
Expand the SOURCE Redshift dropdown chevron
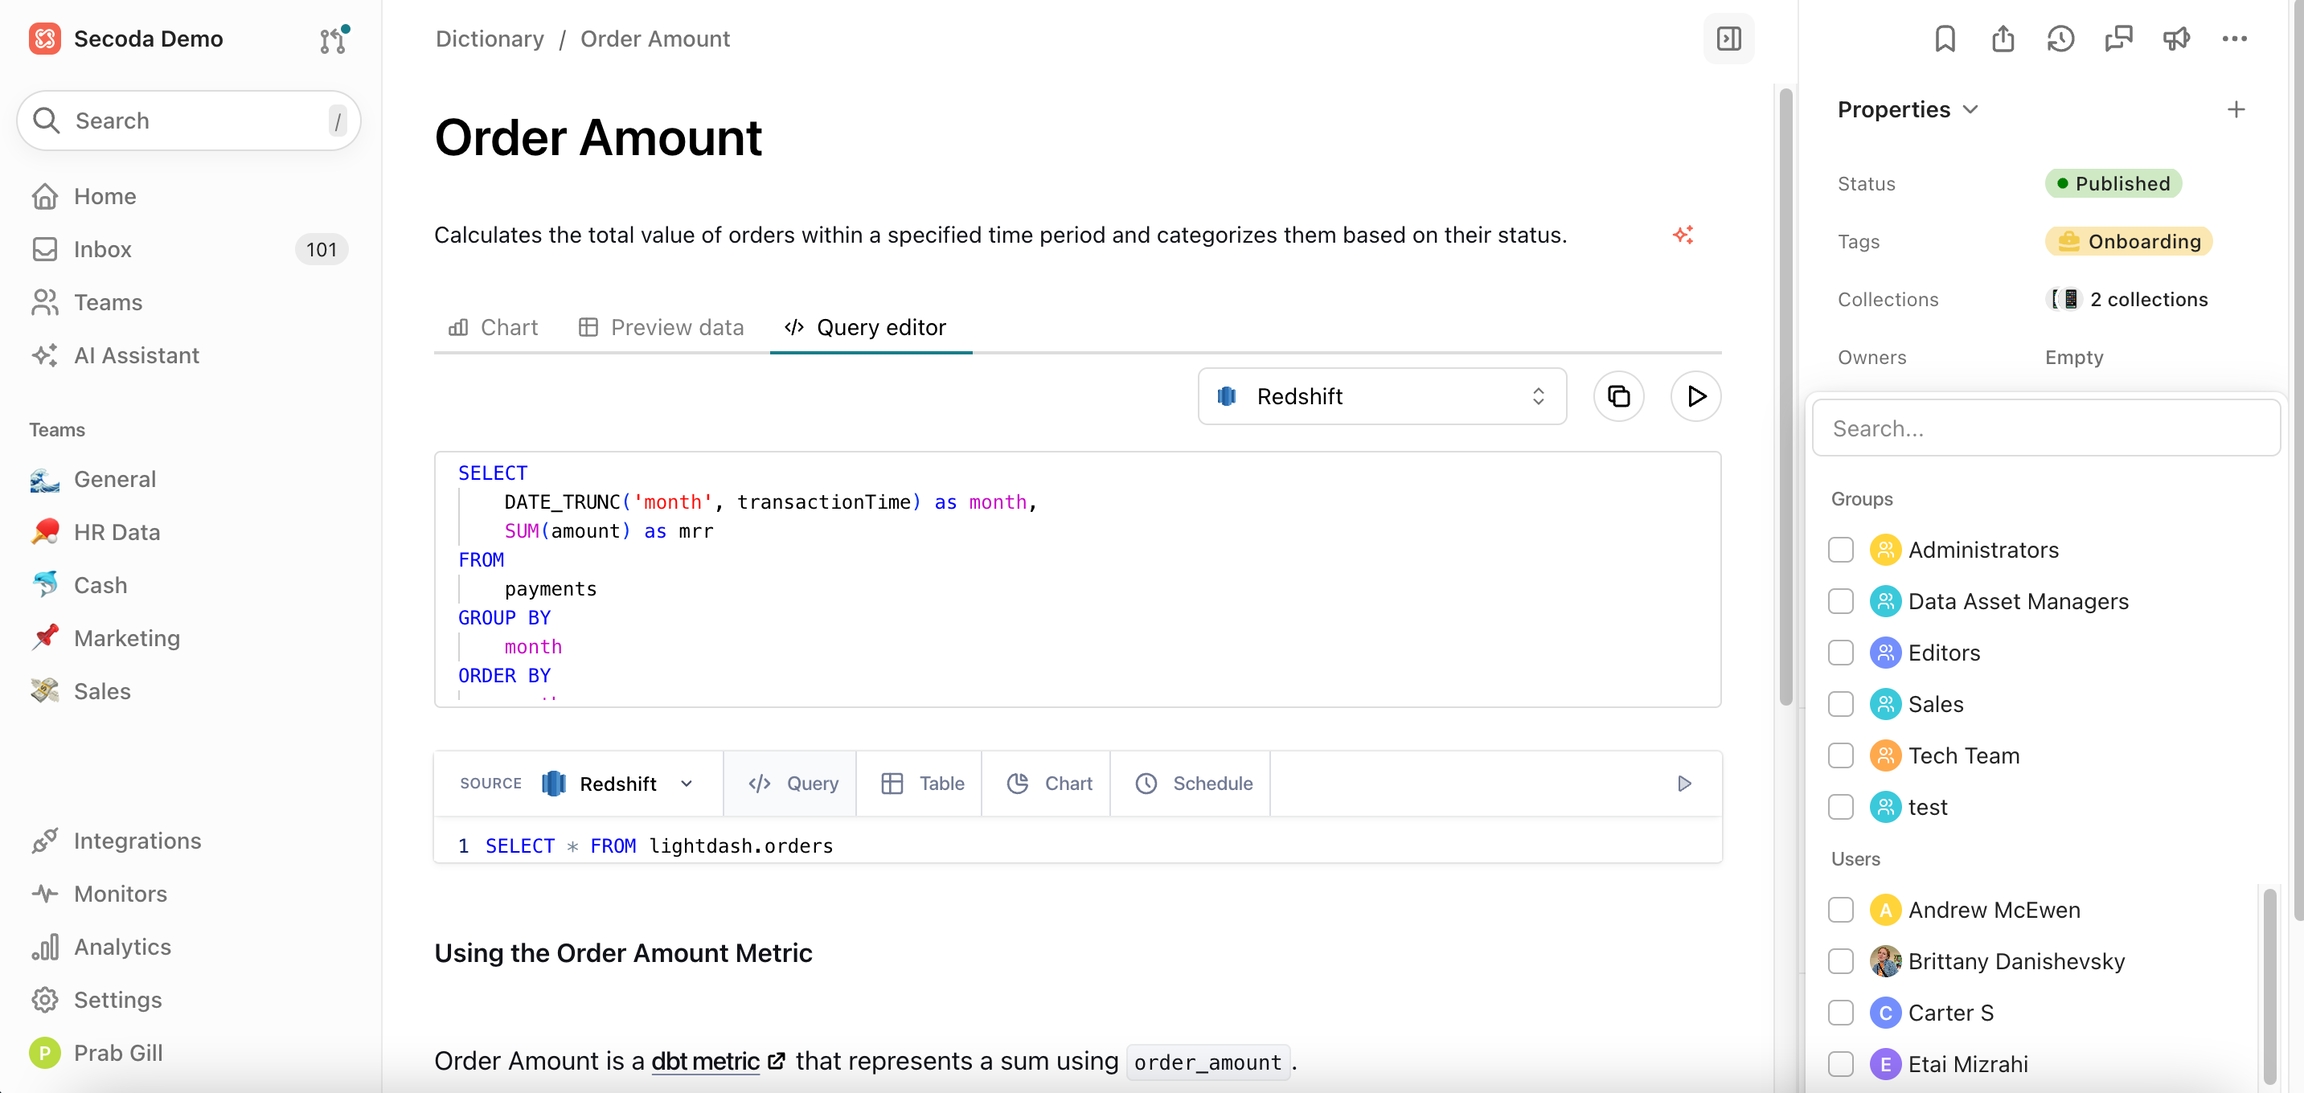(x=687, y=784)
